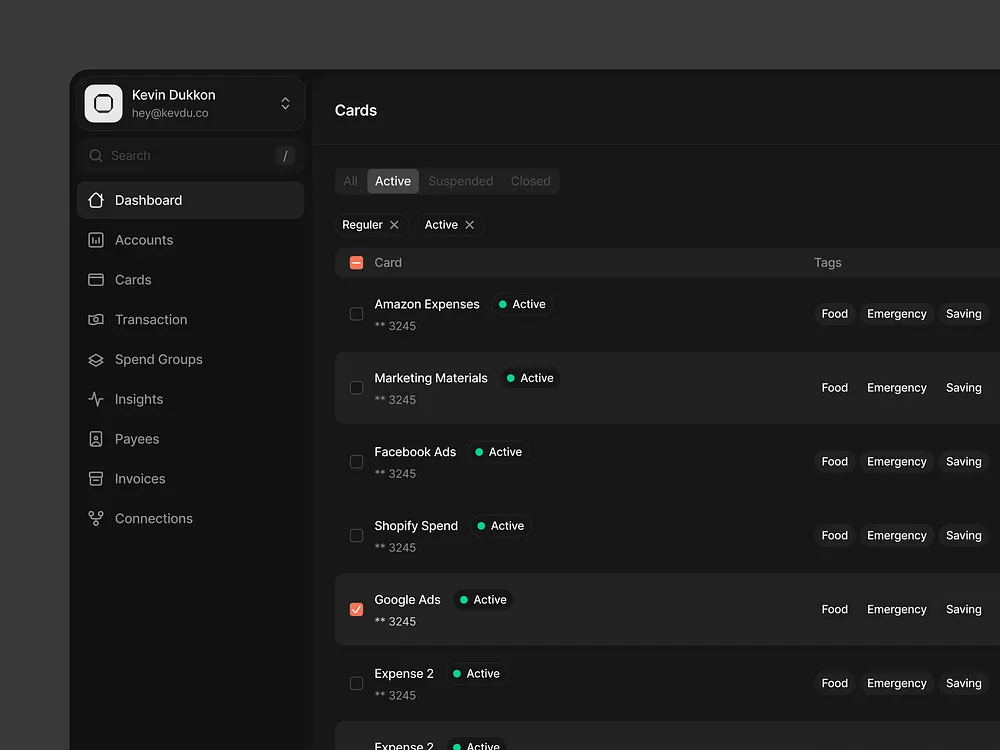Open the Closed cards tab
Image resolution: width=1000 pixels, height=750 pixels.
[x=530, y=181]
